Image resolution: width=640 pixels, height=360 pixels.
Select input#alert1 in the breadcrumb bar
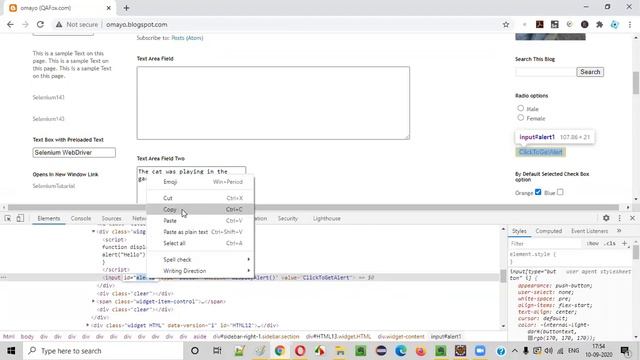(446, 336)
